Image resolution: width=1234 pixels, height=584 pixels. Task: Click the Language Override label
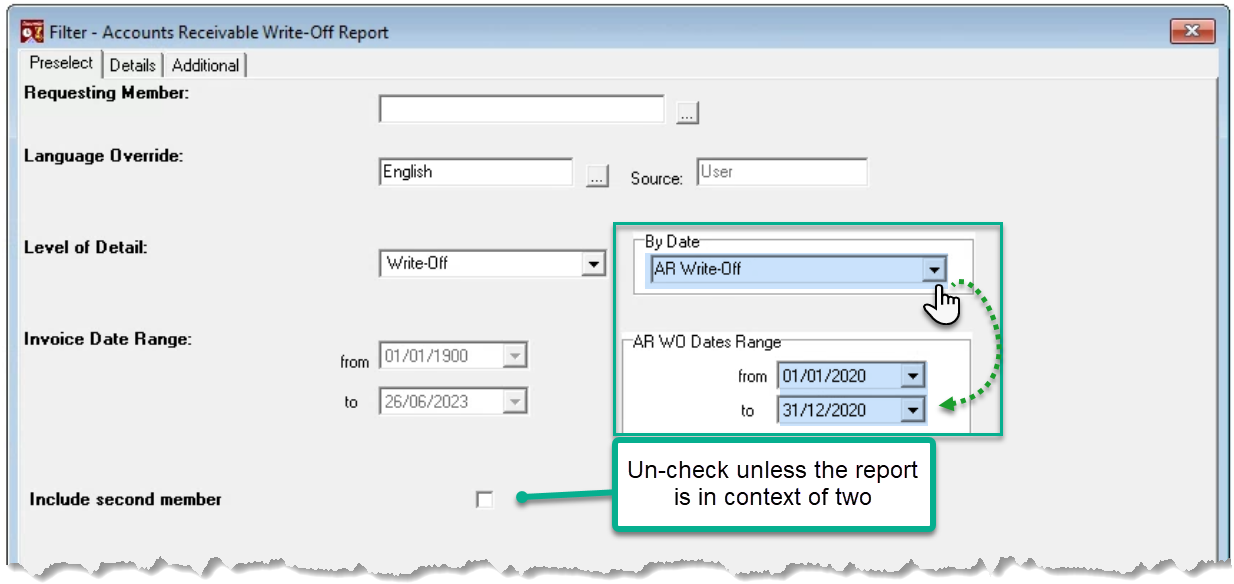[x=103, y=156]
